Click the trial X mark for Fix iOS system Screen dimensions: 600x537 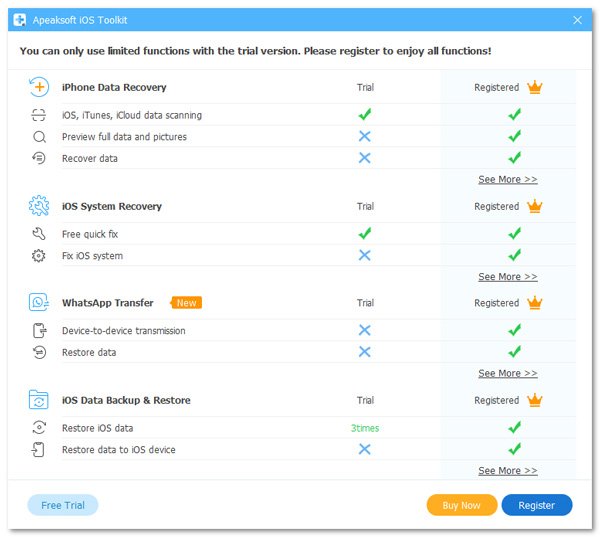365,255
